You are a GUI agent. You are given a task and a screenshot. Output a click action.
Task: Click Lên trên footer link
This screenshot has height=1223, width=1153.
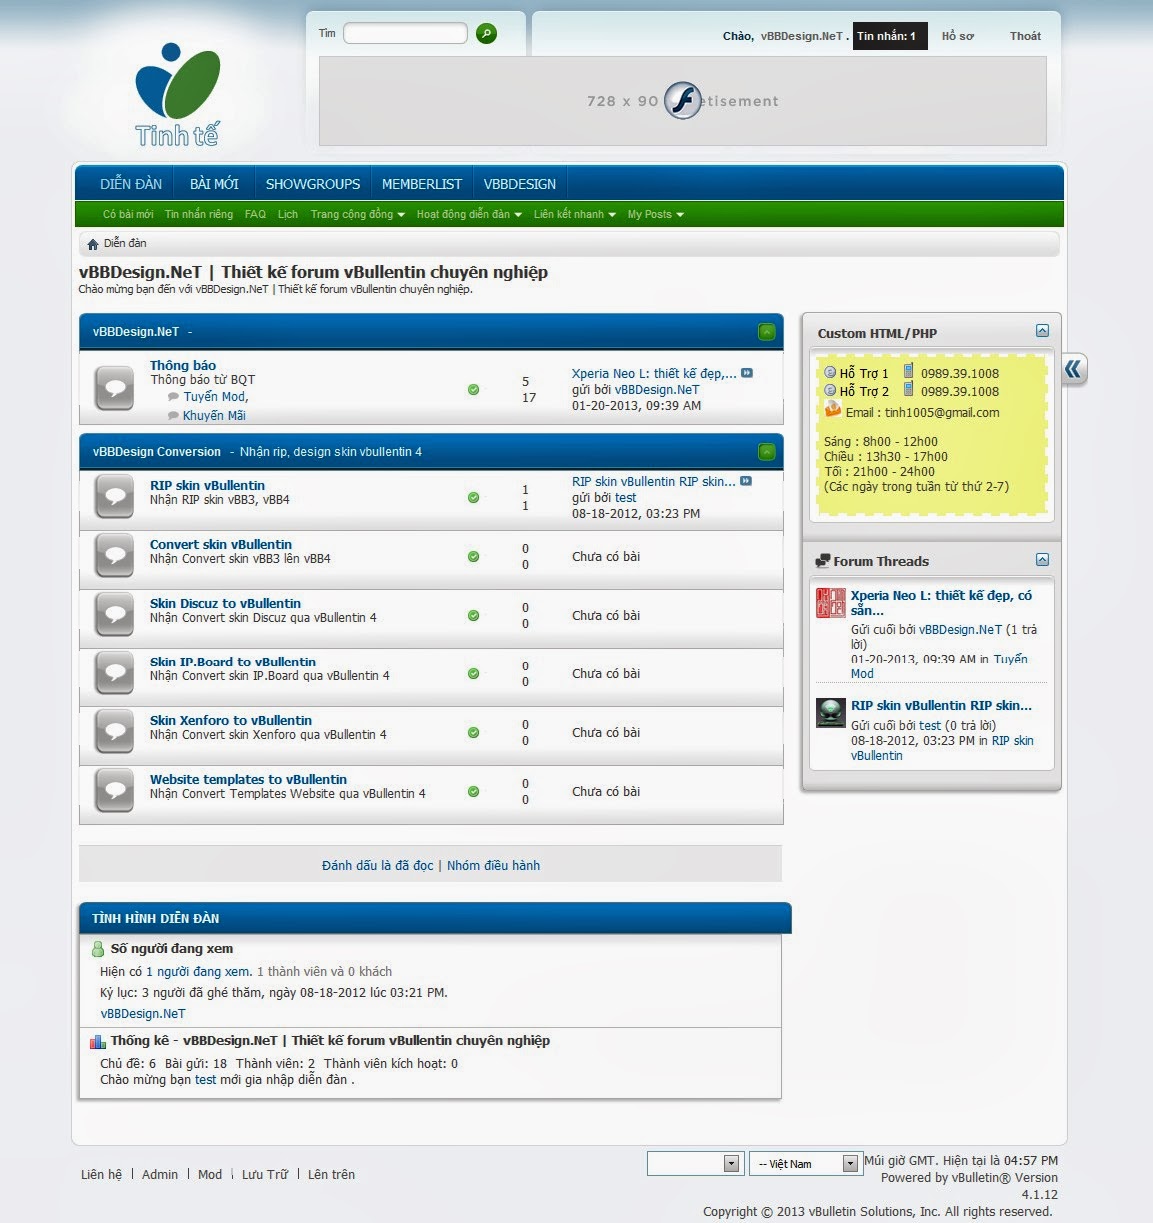(331, 1174)
